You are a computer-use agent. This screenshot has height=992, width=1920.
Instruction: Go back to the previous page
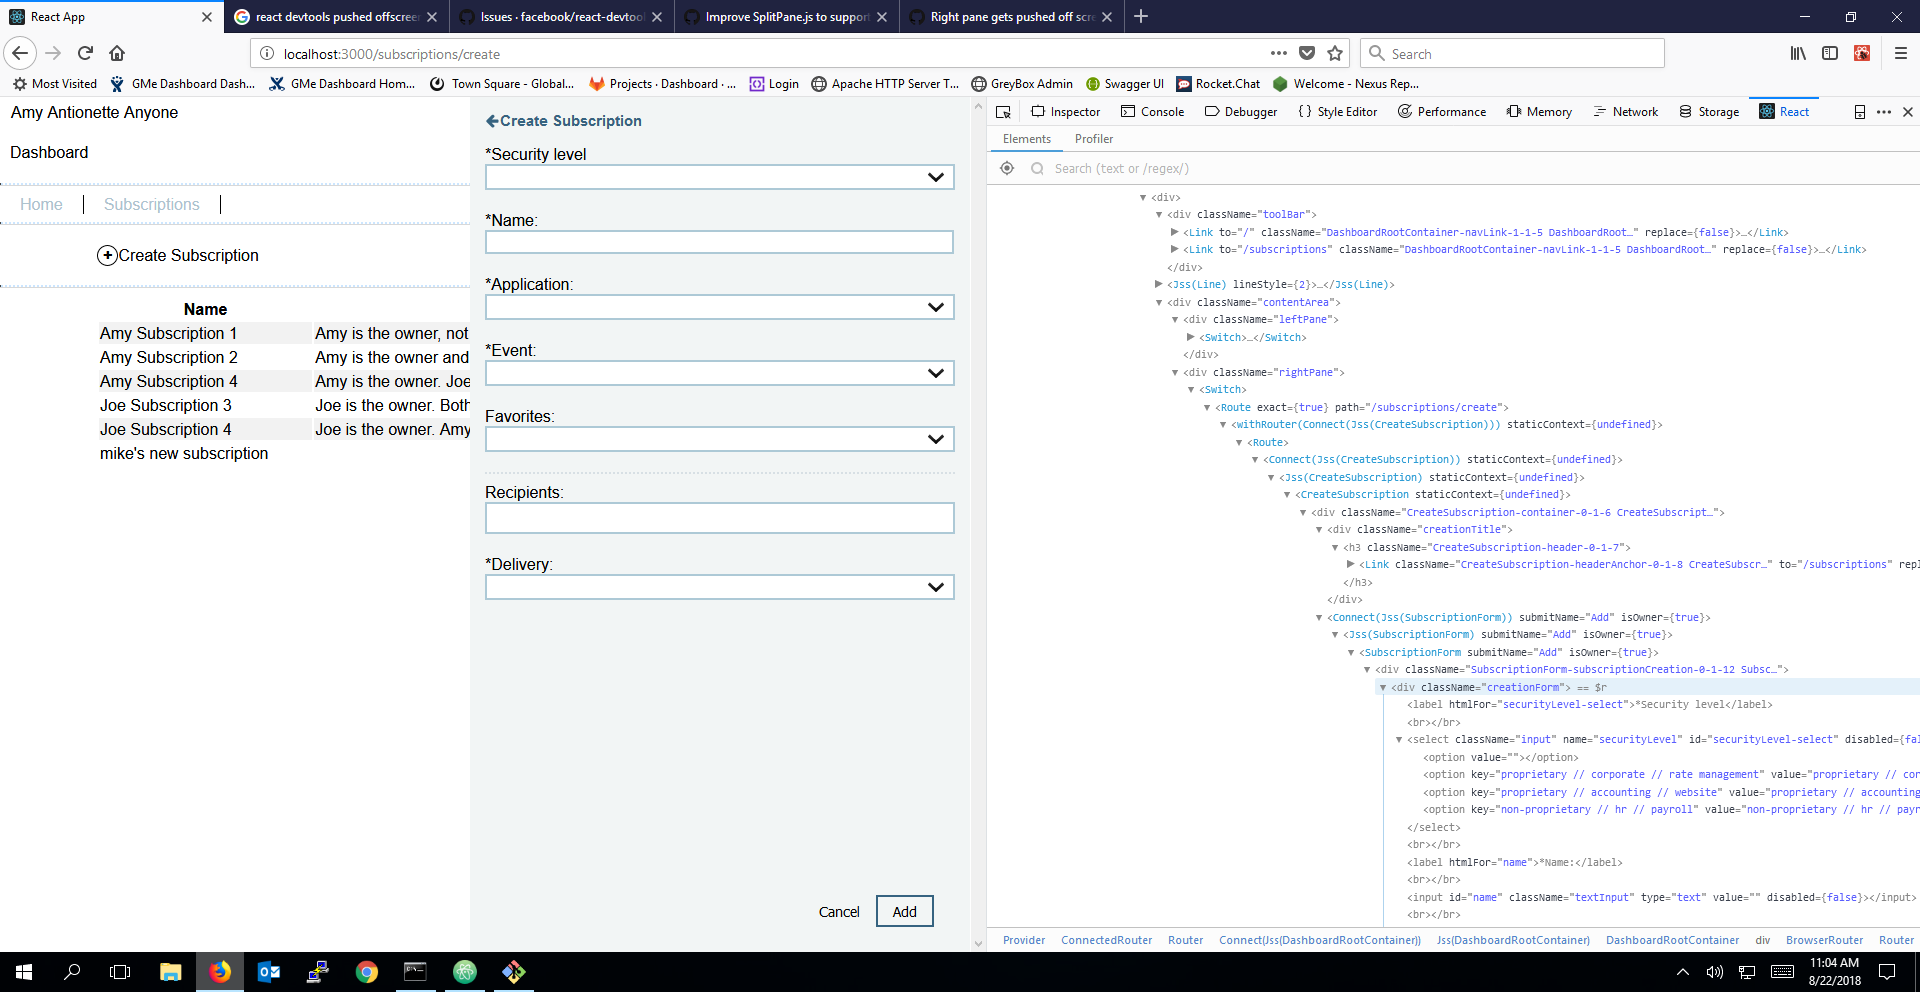(20, 53)
